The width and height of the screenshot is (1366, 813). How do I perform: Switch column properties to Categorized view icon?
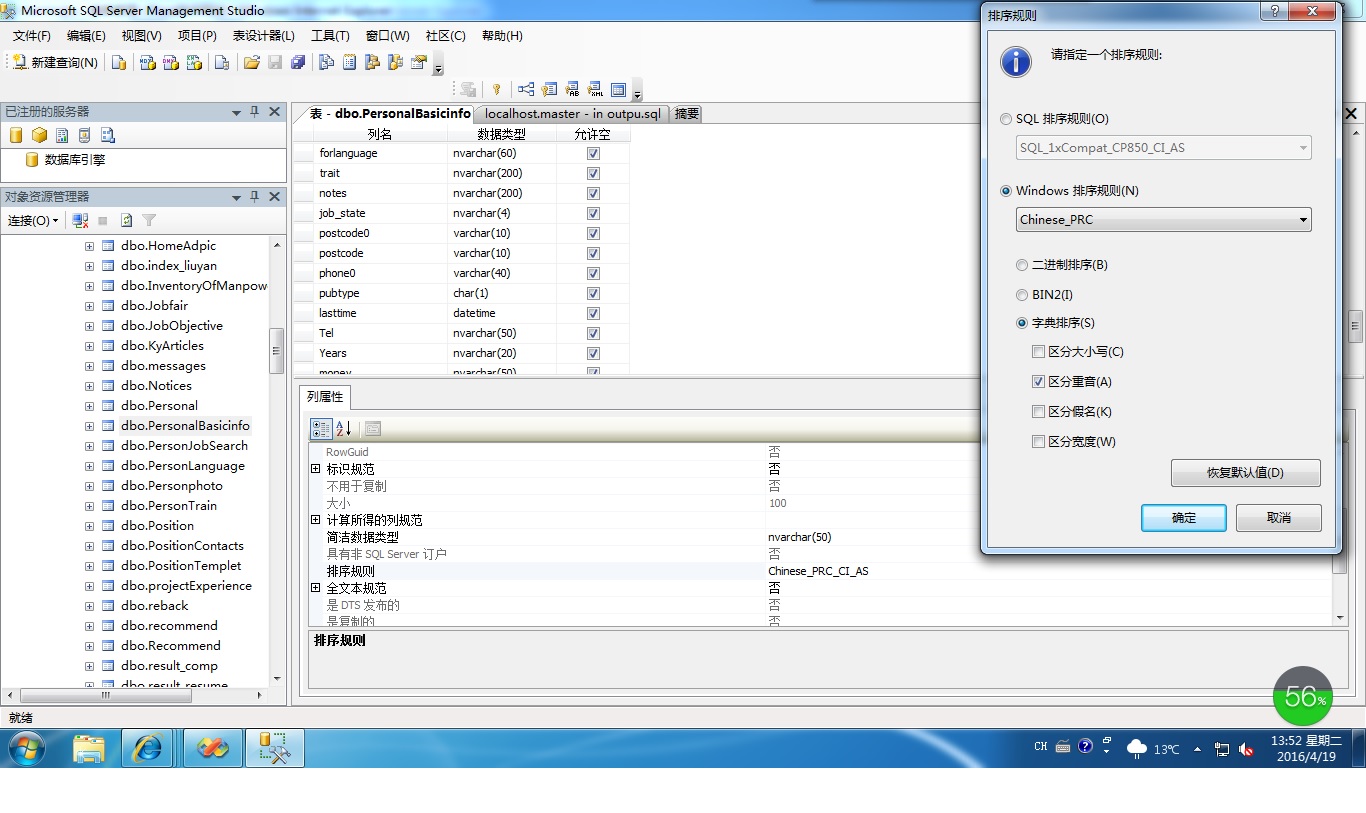click(x=321, y=429)
